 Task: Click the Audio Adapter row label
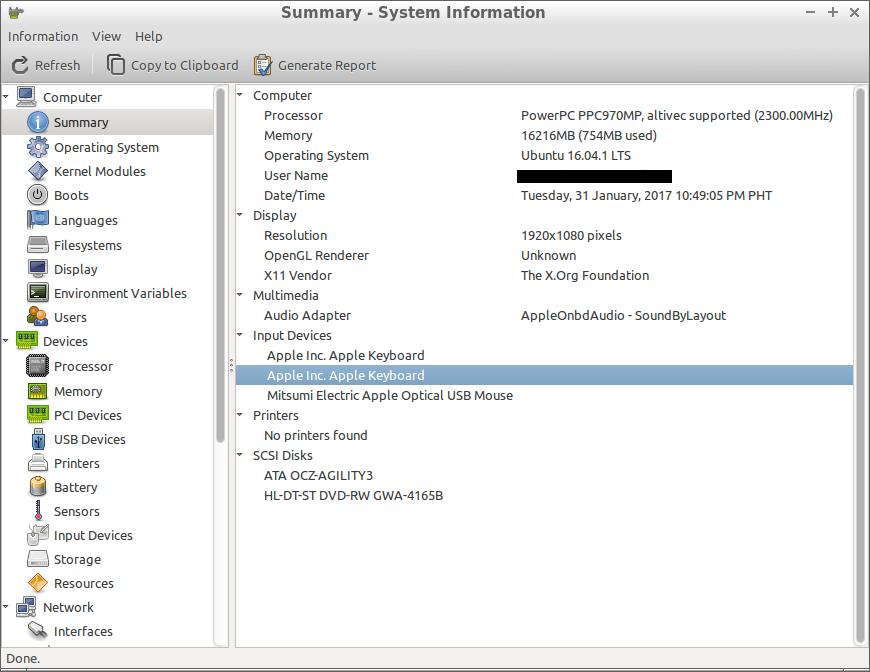(x=307, y=315)
